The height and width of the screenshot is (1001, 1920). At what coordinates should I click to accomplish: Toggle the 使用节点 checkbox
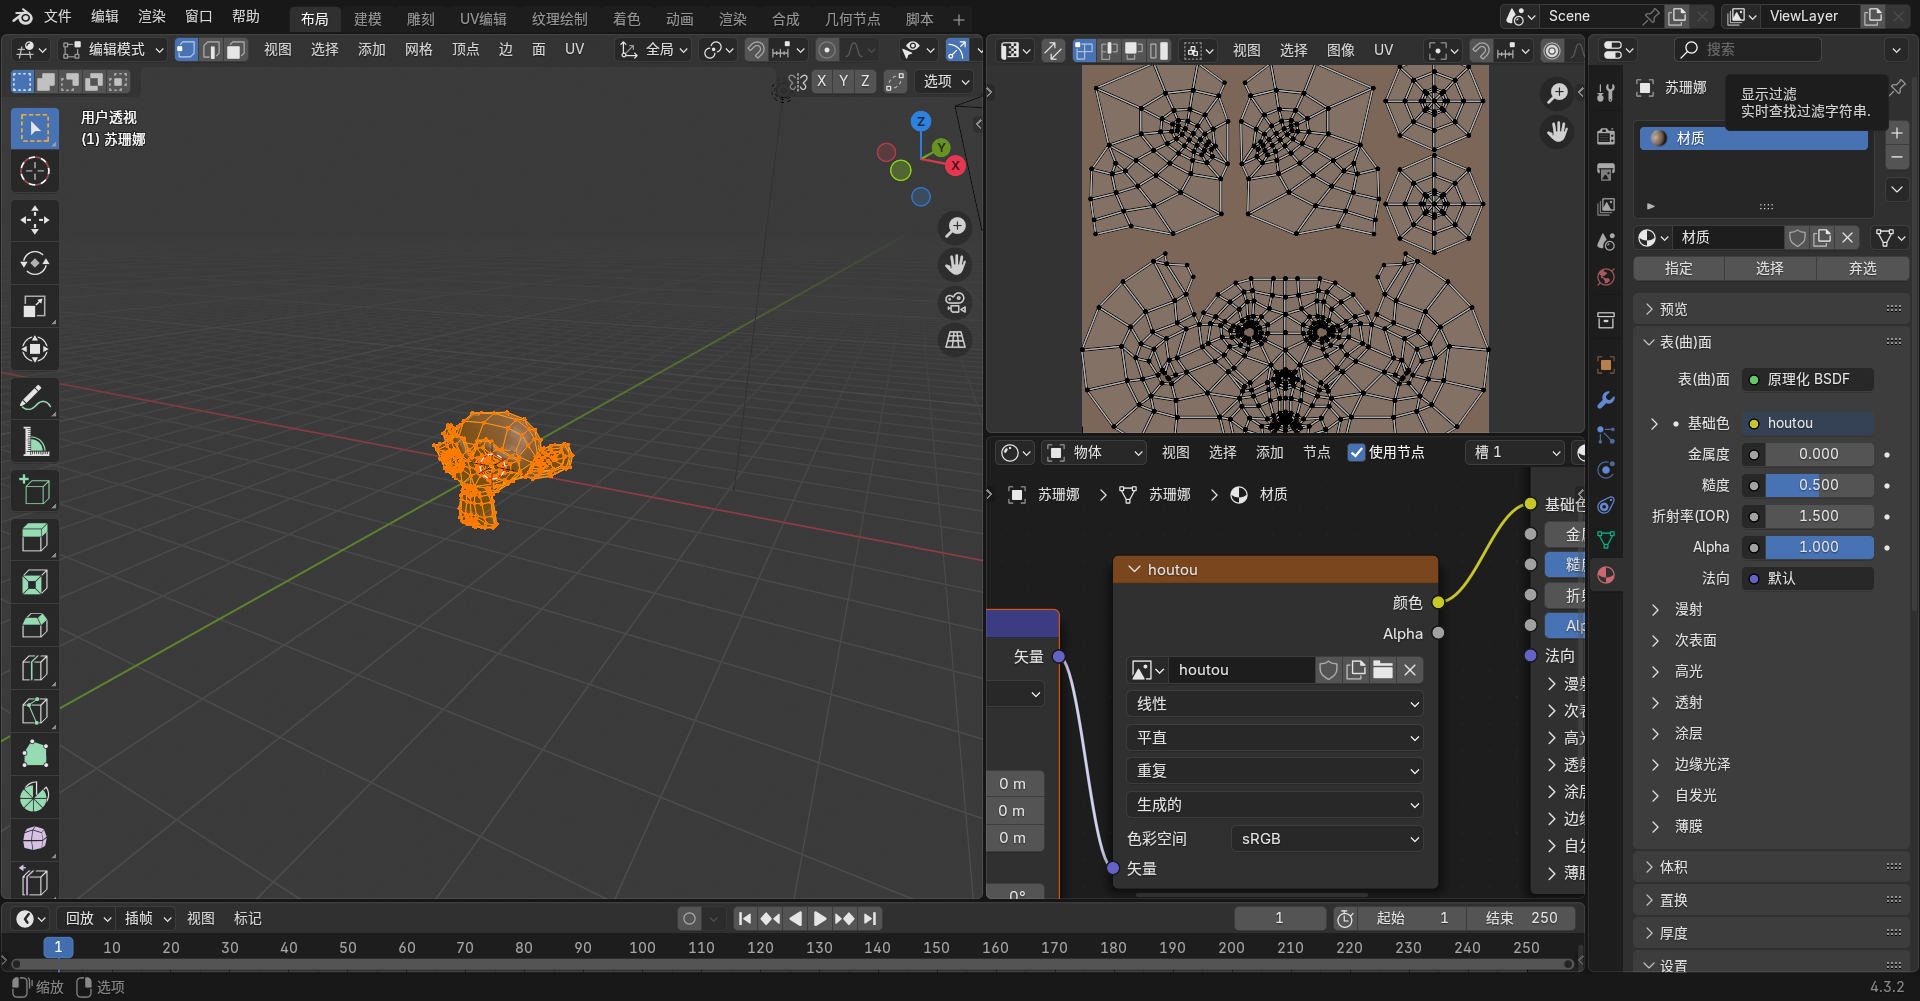coord(1357,453)
